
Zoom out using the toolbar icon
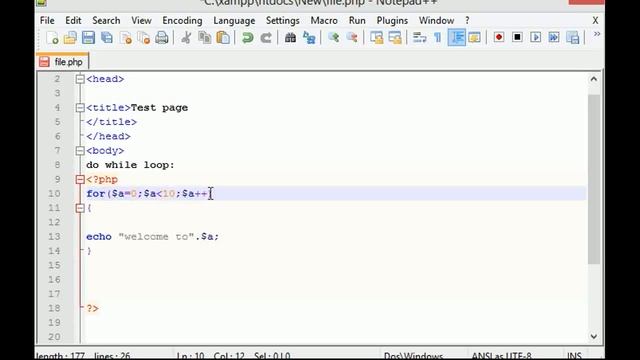(x=352, y=38)
